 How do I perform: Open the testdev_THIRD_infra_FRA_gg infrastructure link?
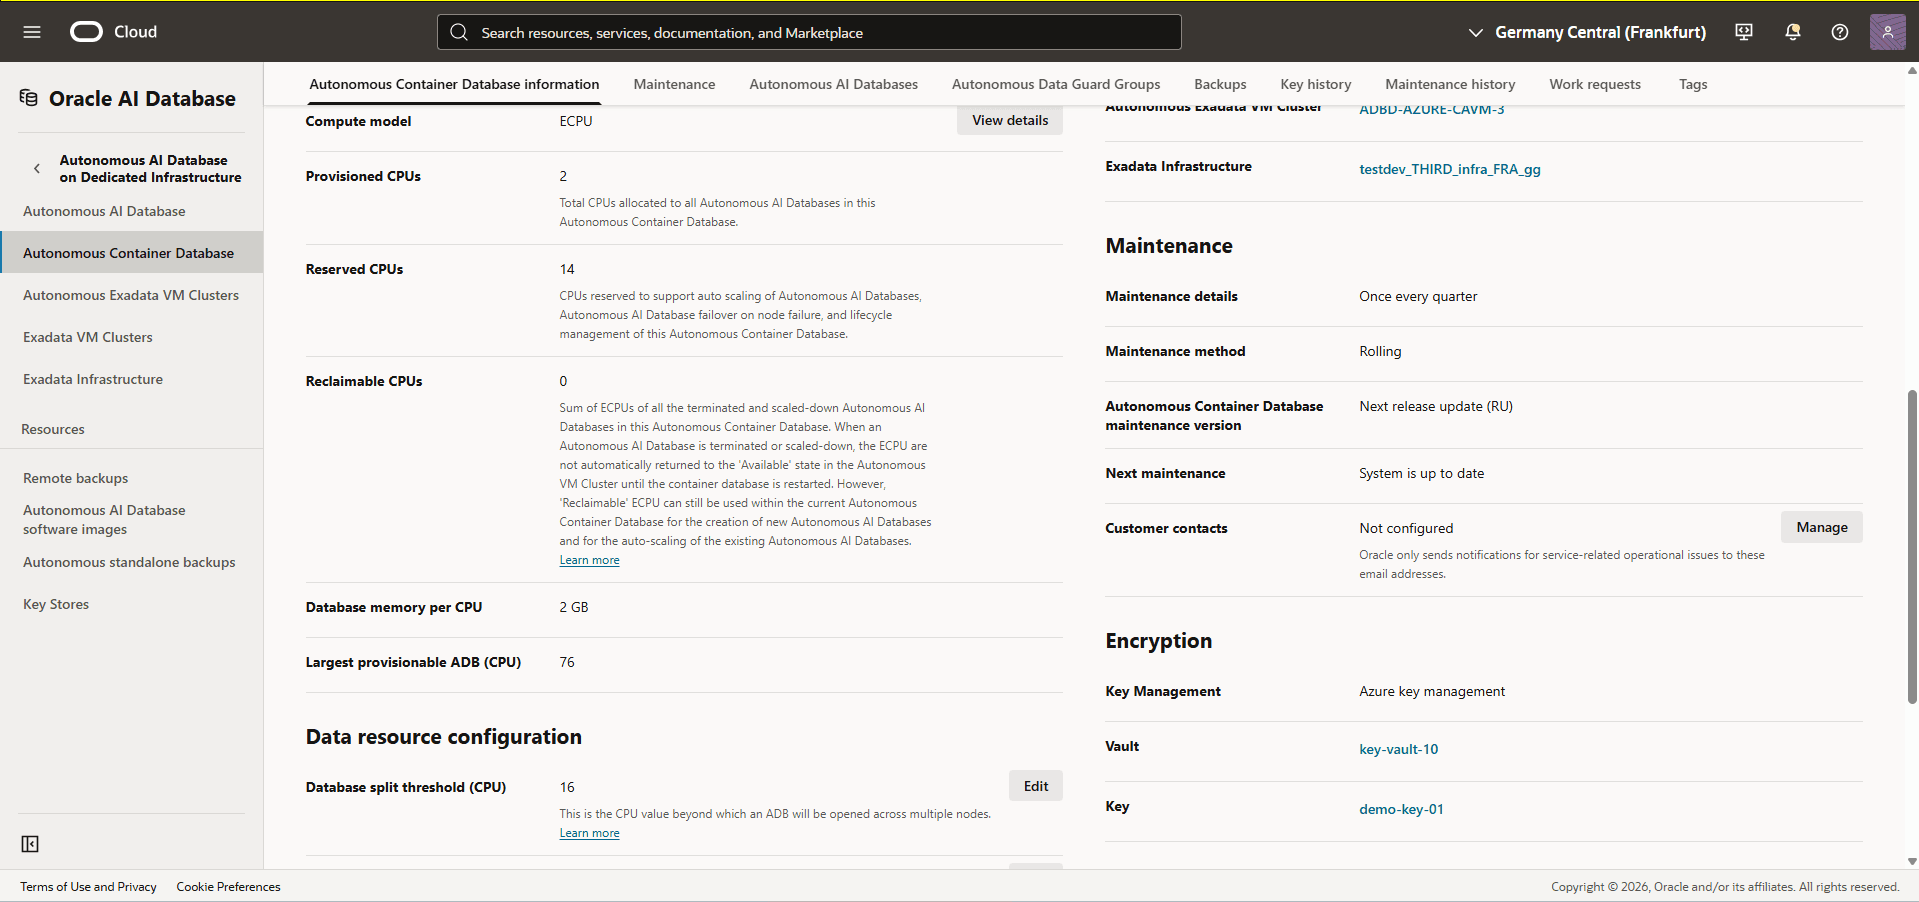(x=1449, y=169)
